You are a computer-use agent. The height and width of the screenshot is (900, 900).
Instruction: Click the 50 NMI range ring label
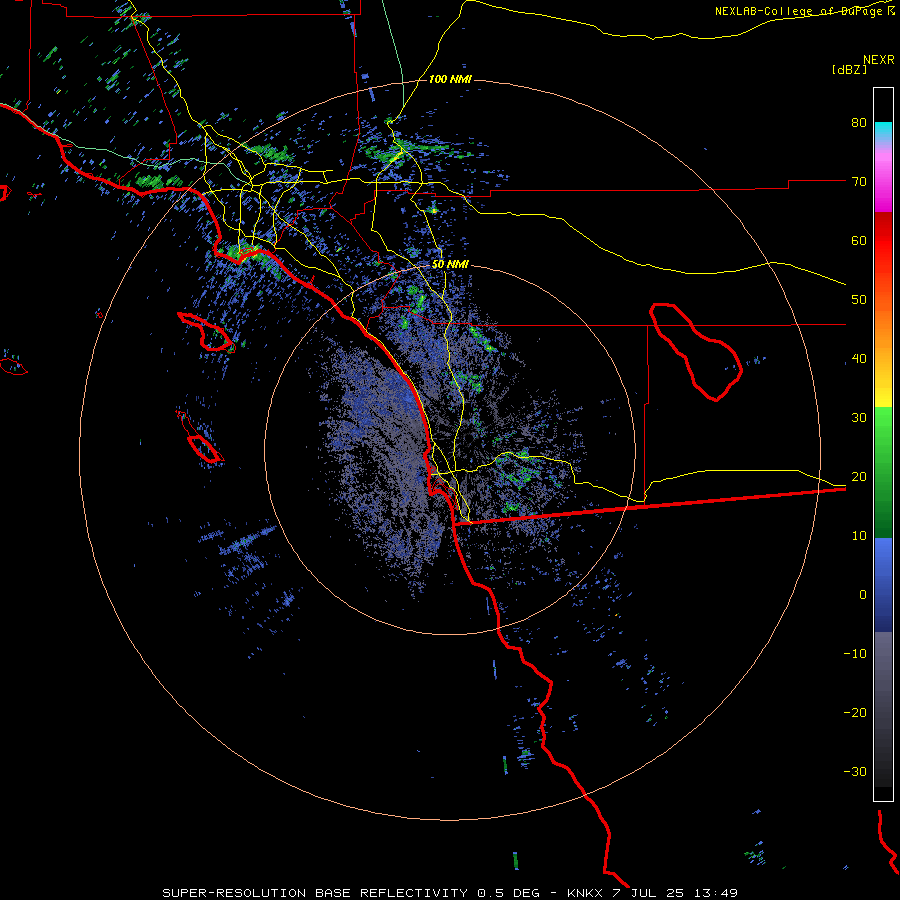point(450,265)
